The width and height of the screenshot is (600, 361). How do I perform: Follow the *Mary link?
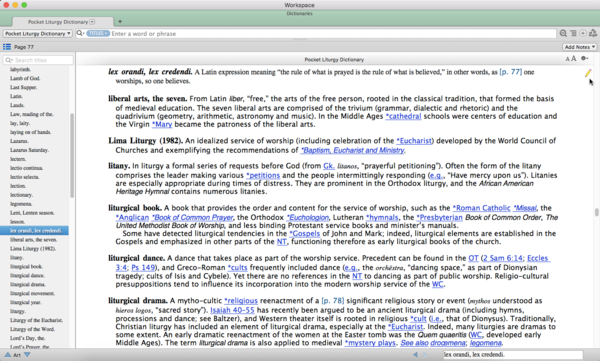[x=162, y=124]
